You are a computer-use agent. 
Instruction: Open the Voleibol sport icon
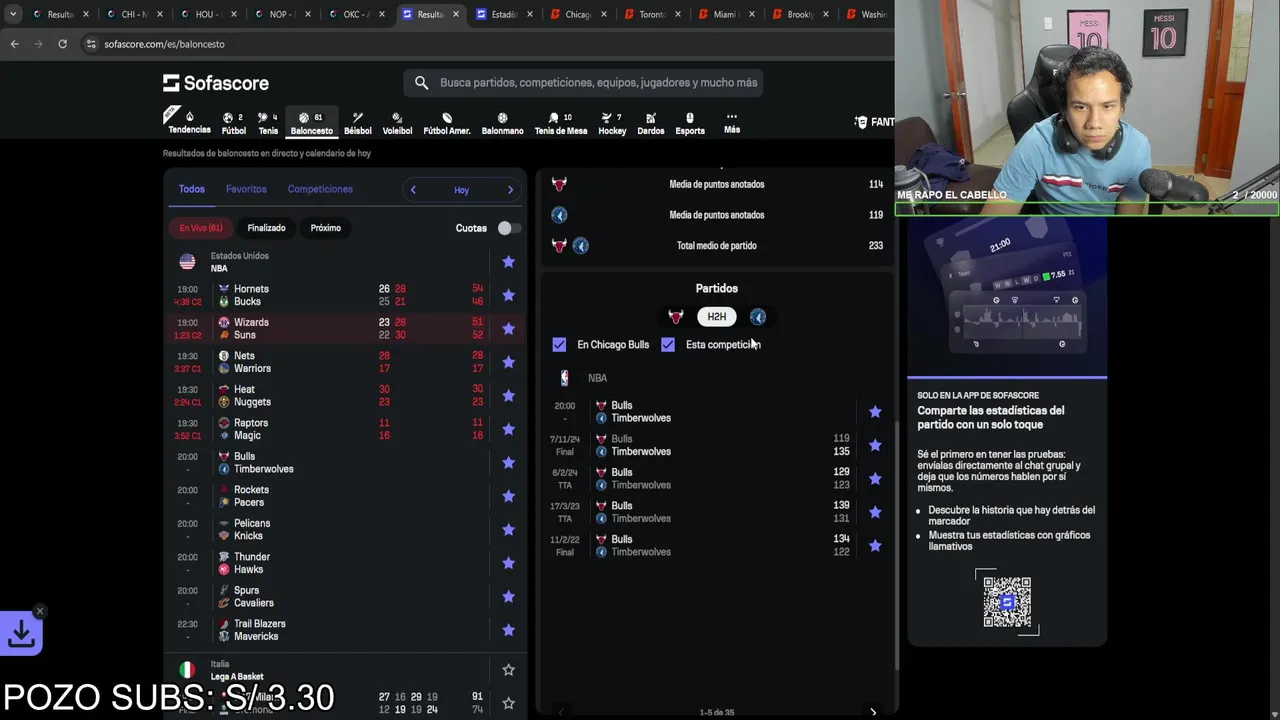tap(397, 123)
